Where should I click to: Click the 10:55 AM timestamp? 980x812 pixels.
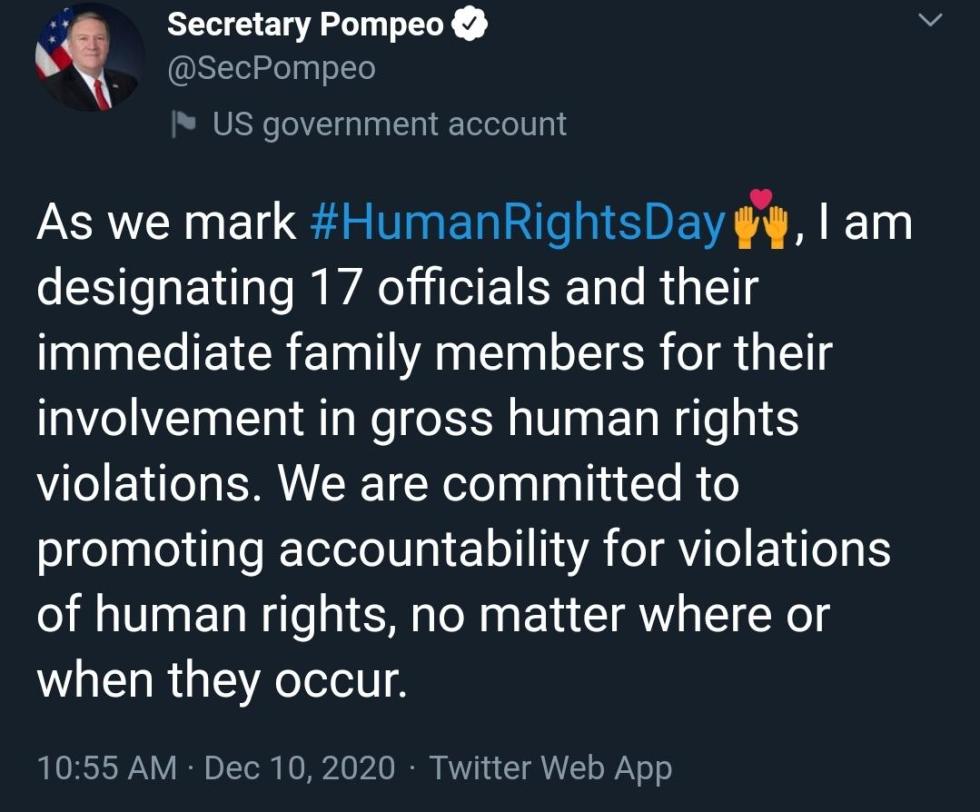pos(107,768)
